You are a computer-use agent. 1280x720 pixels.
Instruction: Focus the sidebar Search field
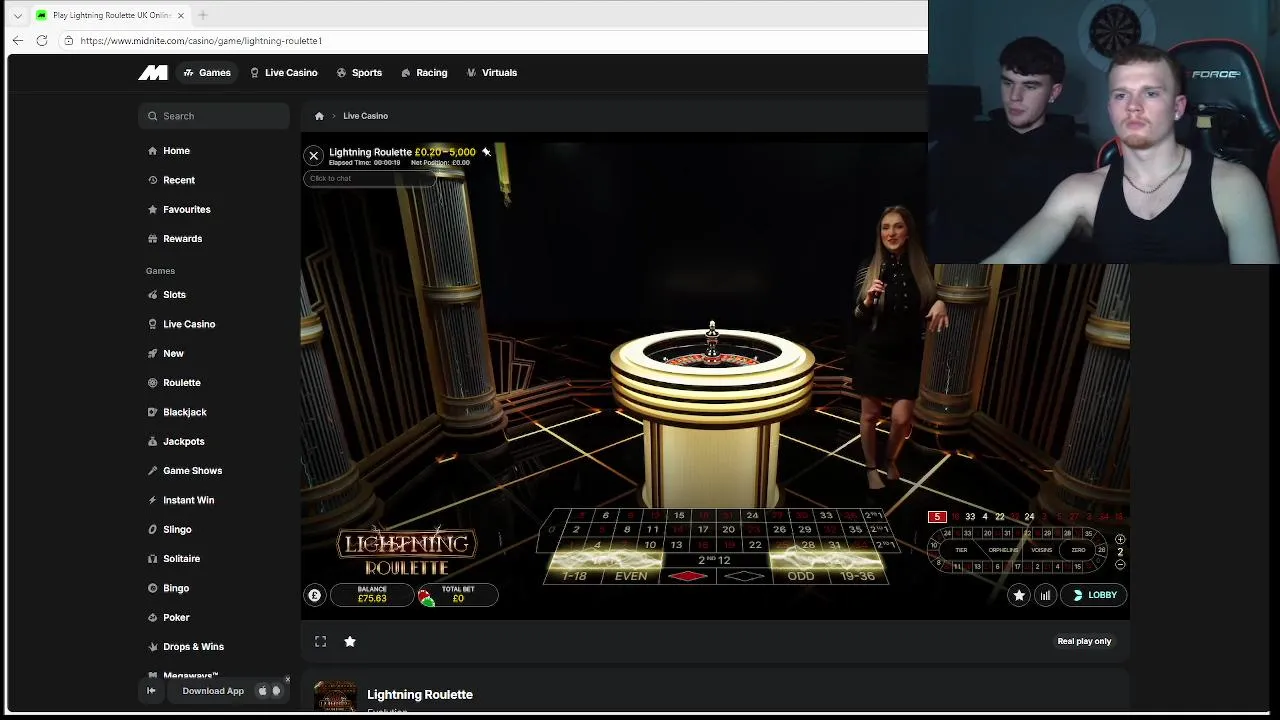pyautogui.click(x=214, y=116)
